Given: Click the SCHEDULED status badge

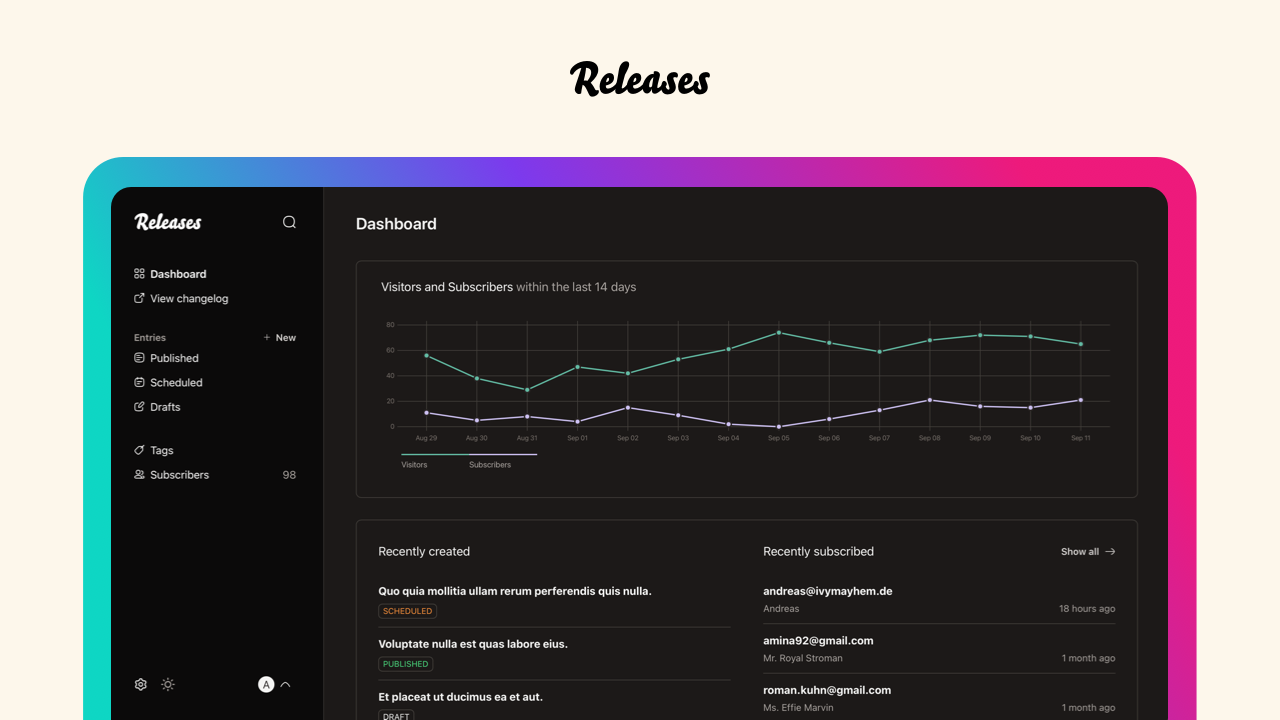Looking at the screenshot, I should [x=407, y=610].
